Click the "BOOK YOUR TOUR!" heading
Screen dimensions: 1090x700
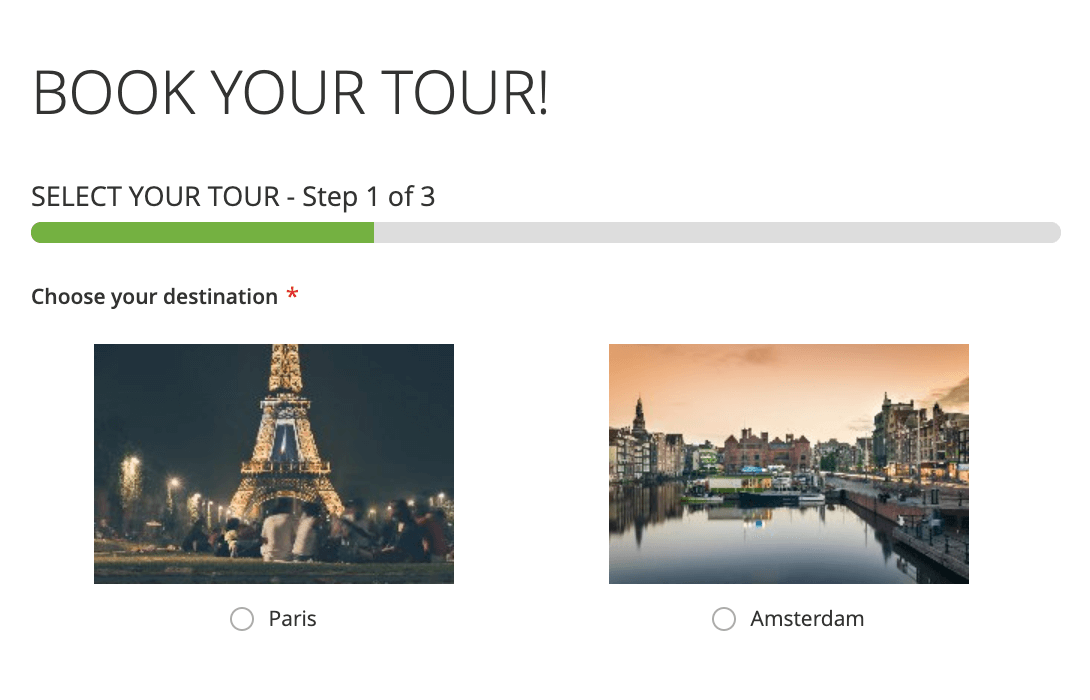(x=291, y=94)
